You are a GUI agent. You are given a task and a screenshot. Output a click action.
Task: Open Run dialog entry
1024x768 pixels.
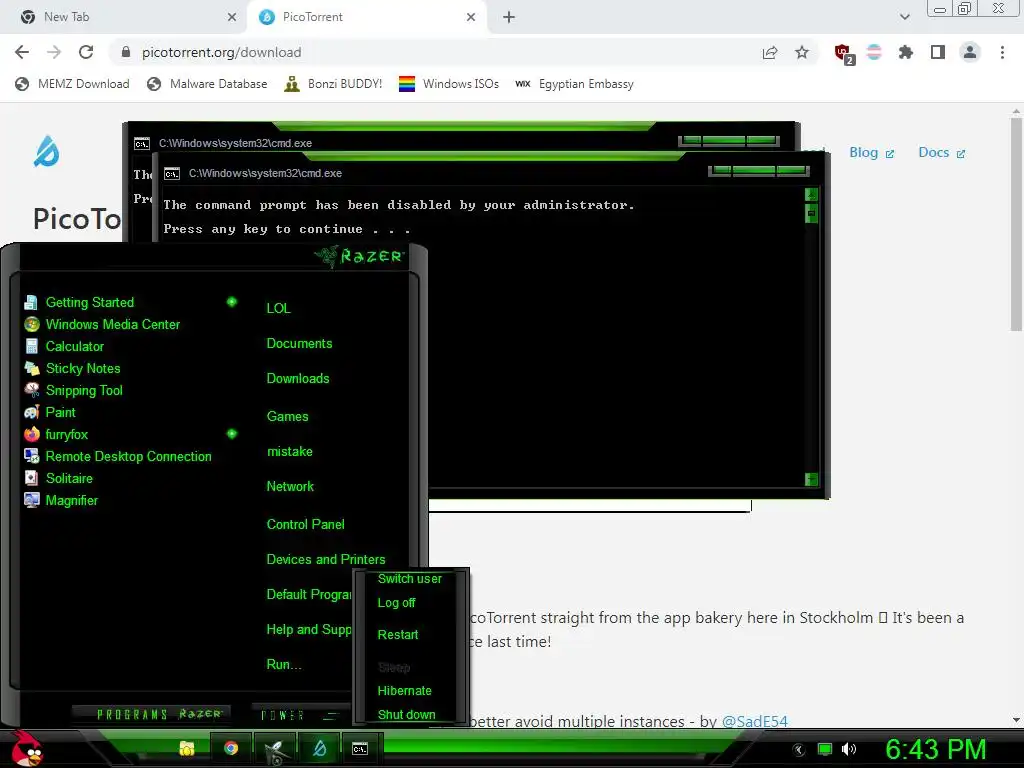[x=284, y=665]
